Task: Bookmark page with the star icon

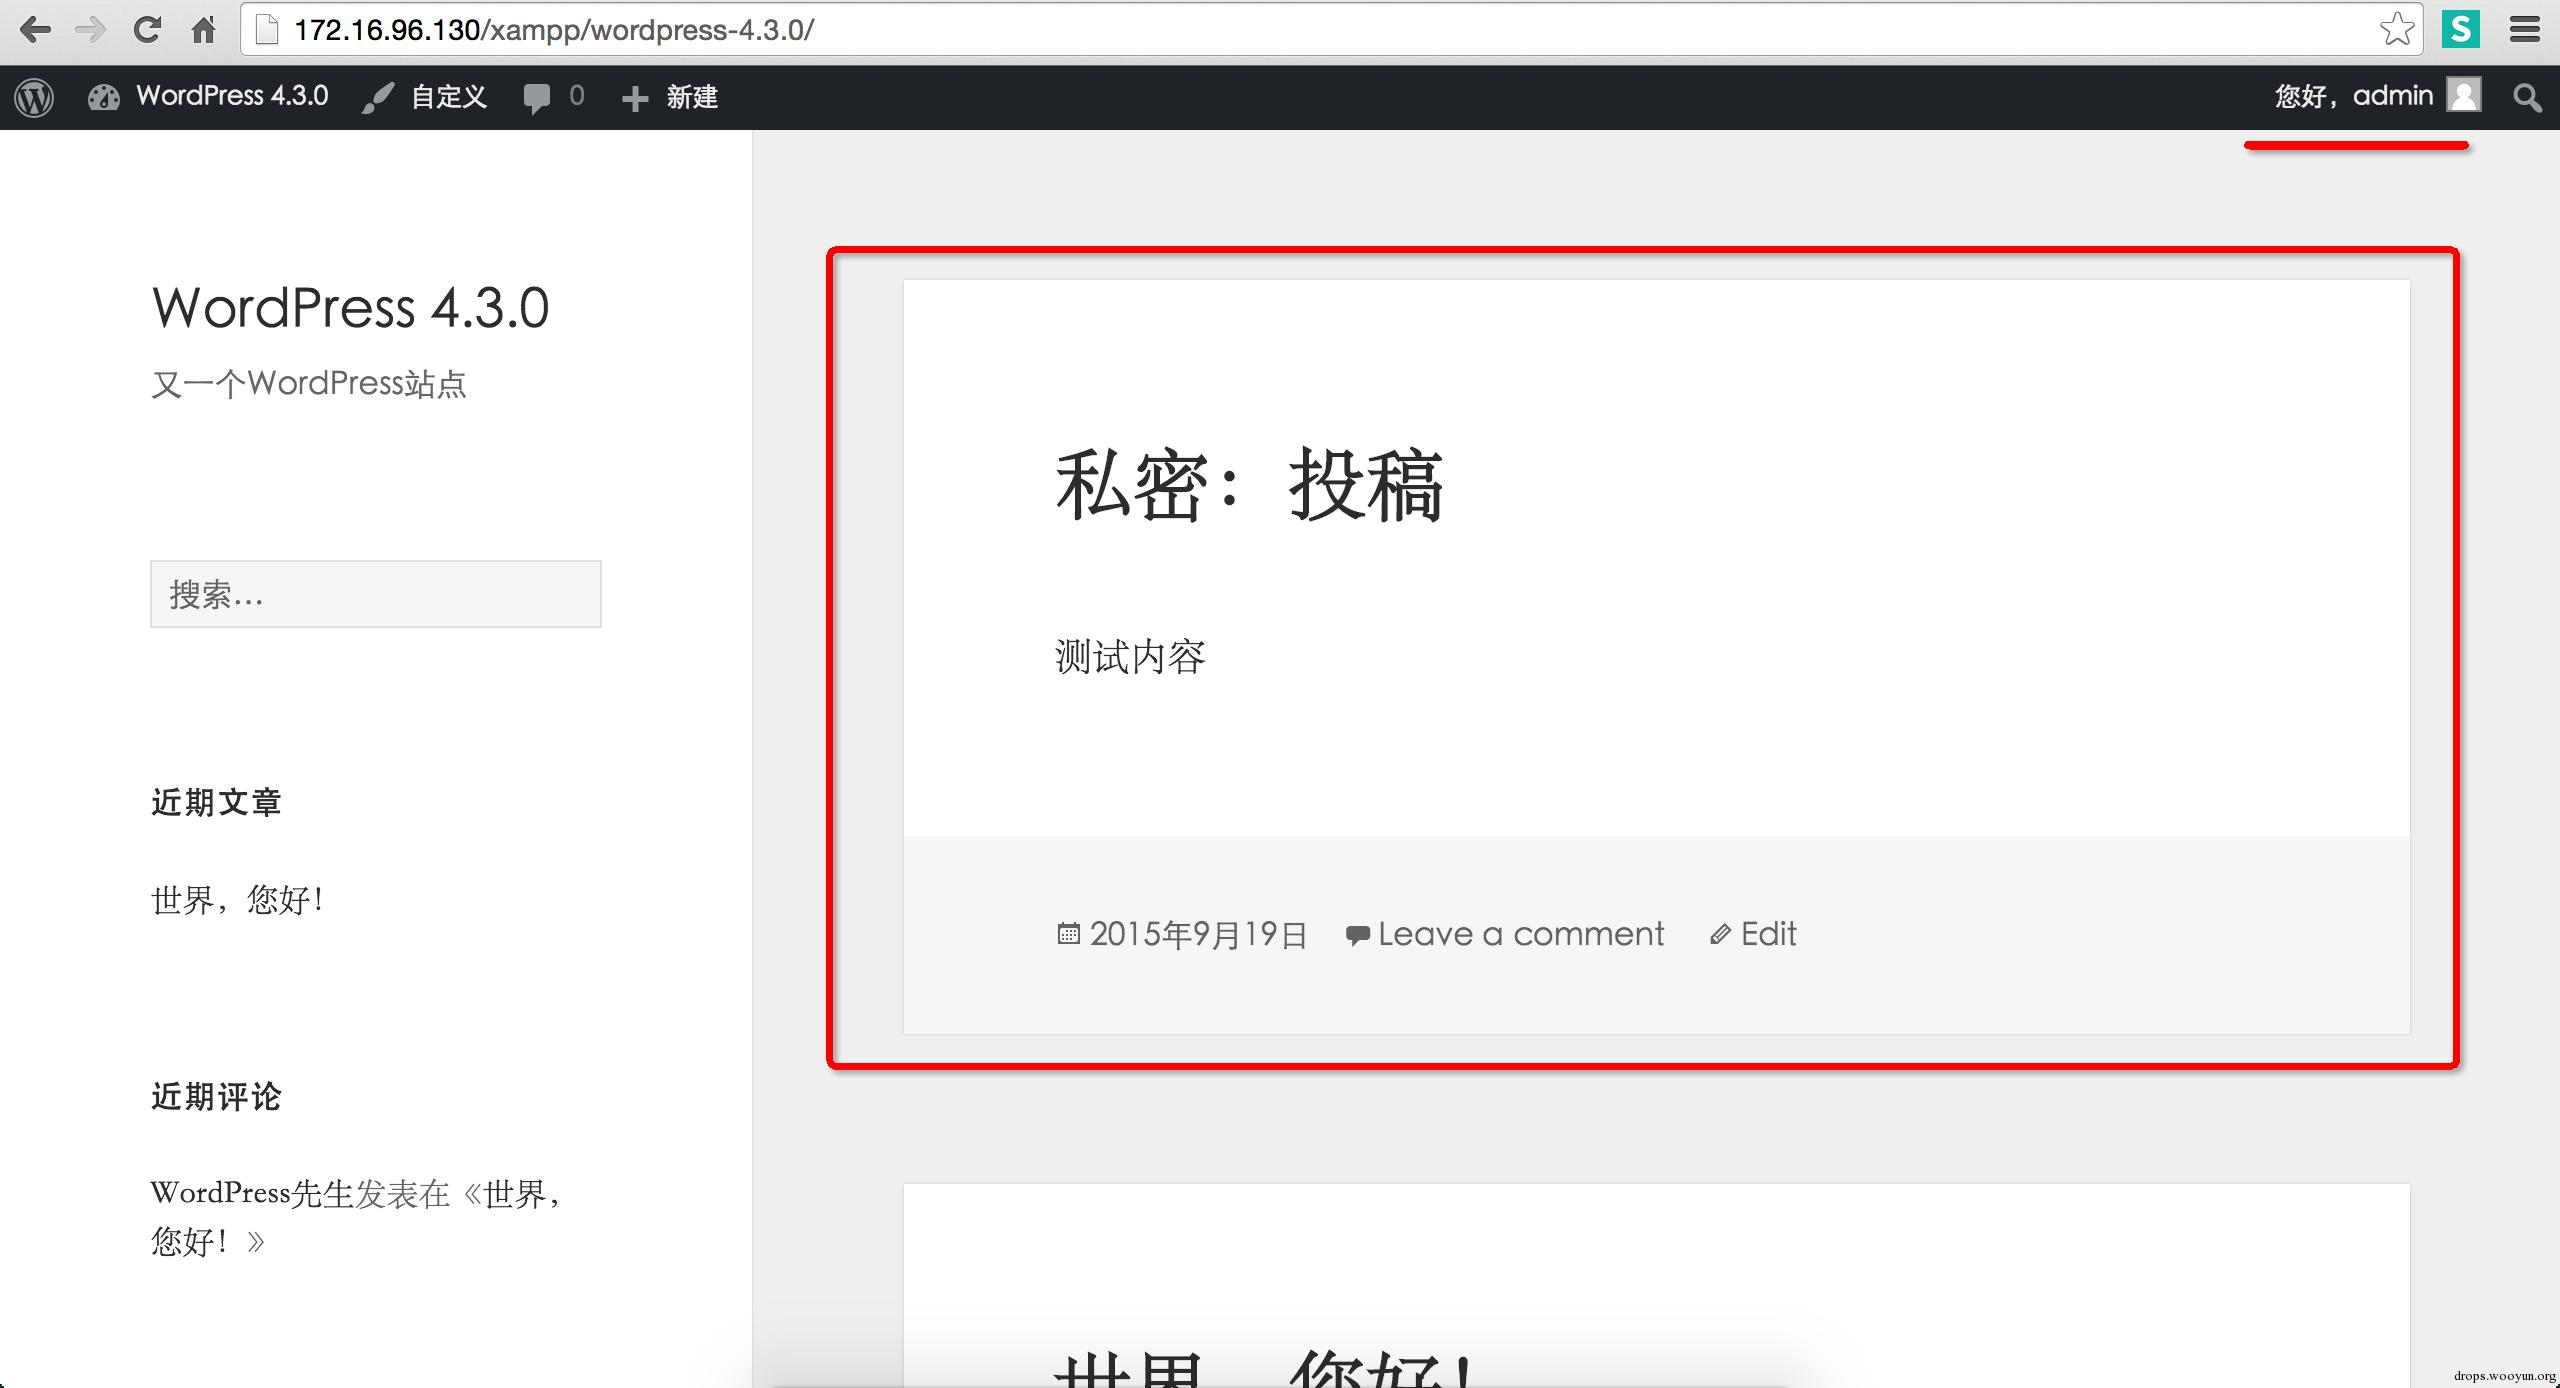Action: (2397, 29)
